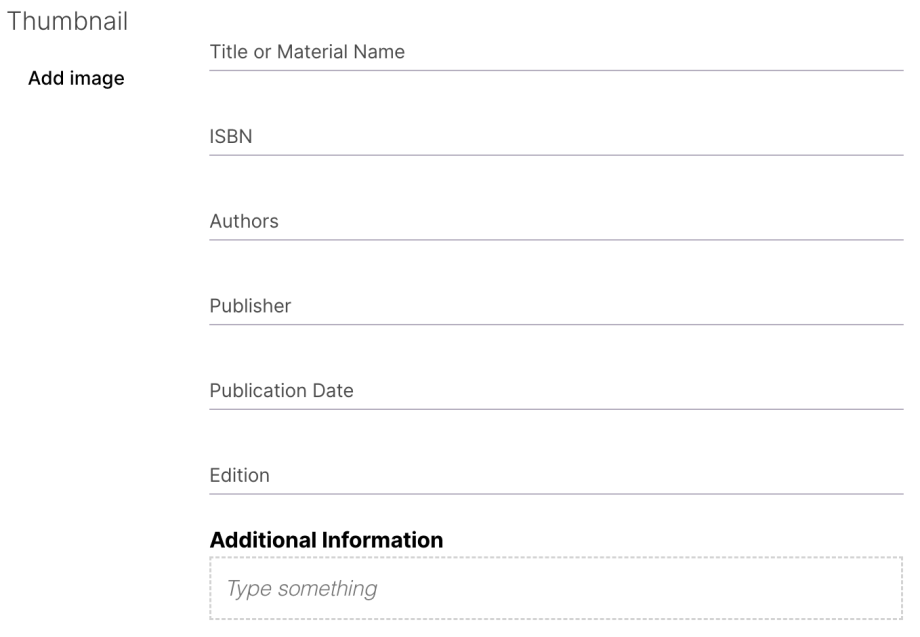This screenshot has width=920, height=637.
Task: Click the ISBN label text
Action: point(230,137)
